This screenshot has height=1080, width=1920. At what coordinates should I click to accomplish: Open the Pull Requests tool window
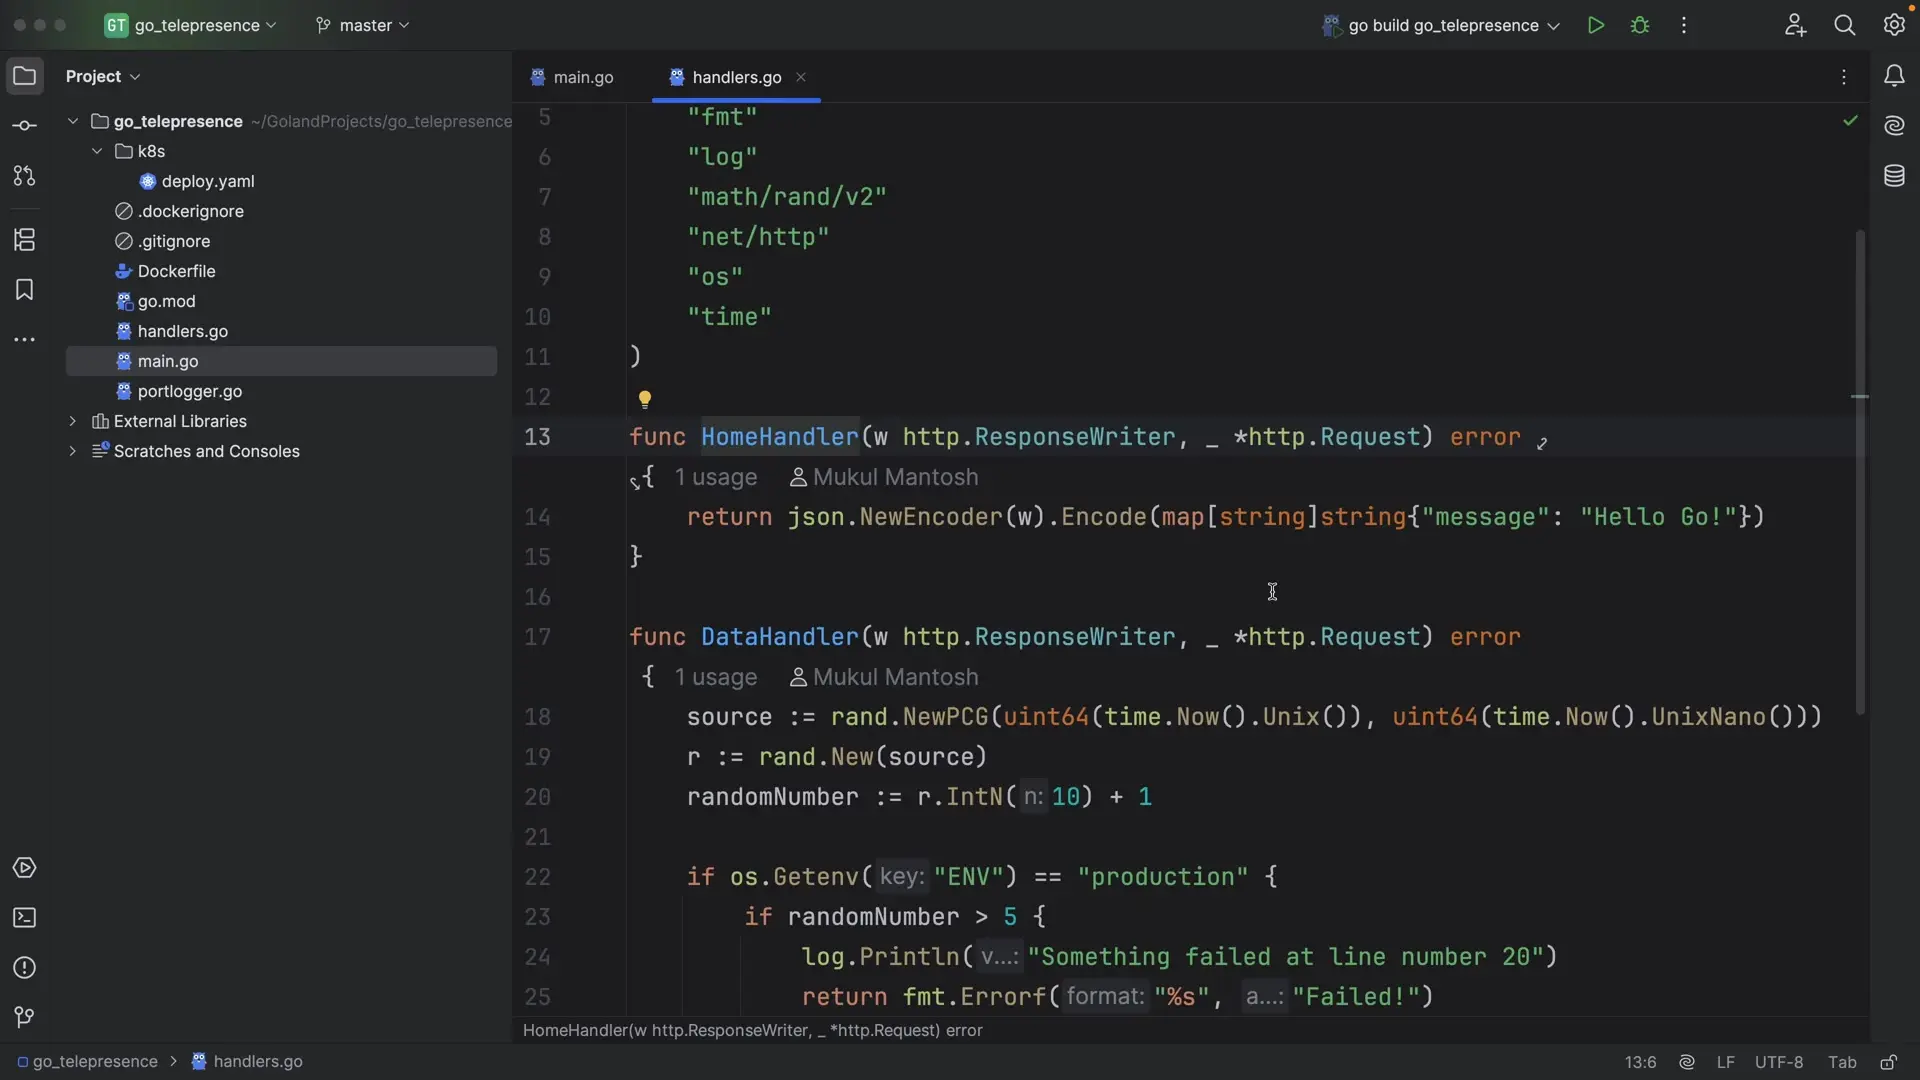(25, 176)
